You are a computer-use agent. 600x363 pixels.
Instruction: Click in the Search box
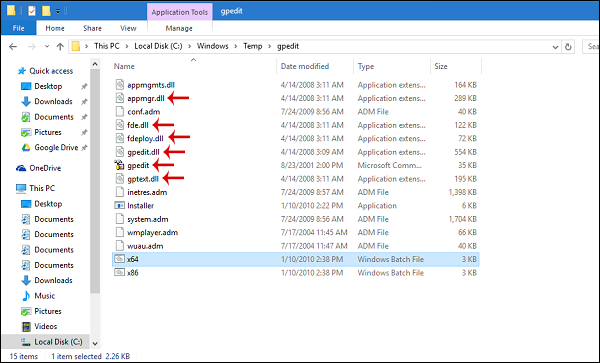pyautogui.click(x=591, y=46)
